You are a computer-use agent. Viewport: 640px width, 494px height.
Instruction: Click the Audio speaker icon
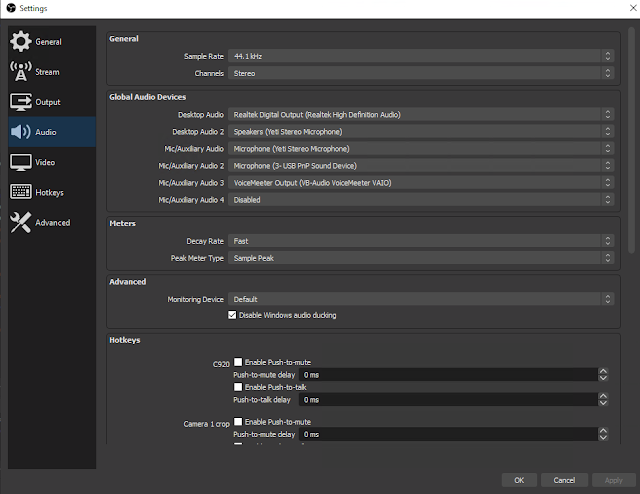(x=20, y=132)
